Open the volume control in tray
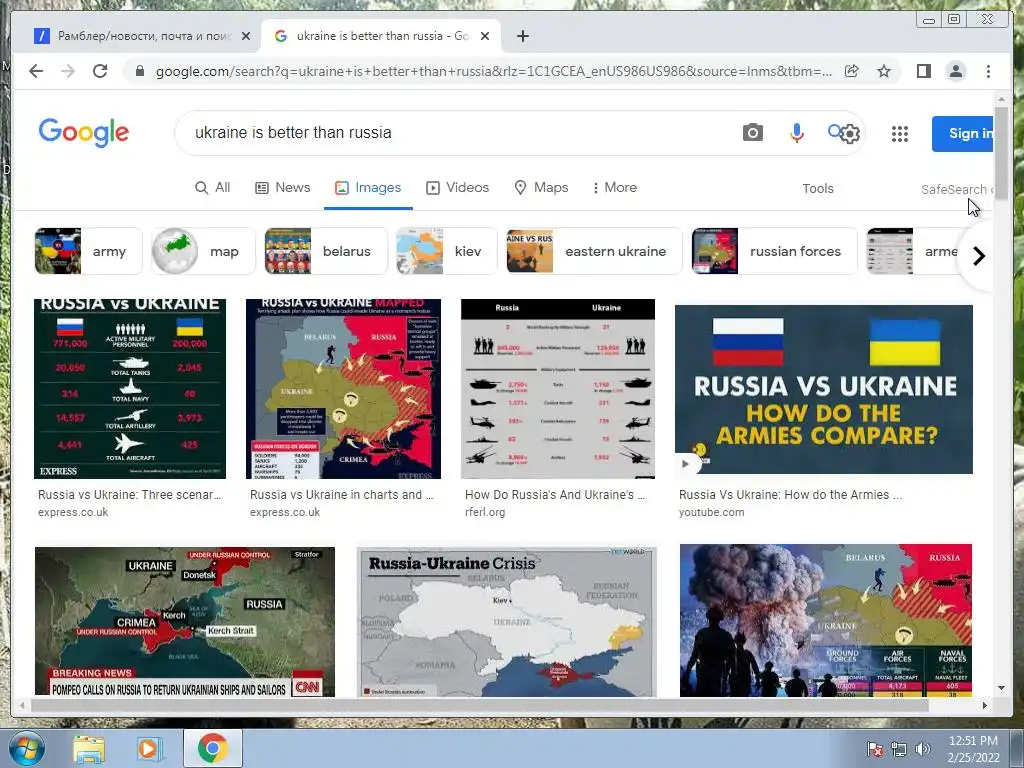Image resolution: width=1024 pixels, height=768 pixels. (922, 749)
